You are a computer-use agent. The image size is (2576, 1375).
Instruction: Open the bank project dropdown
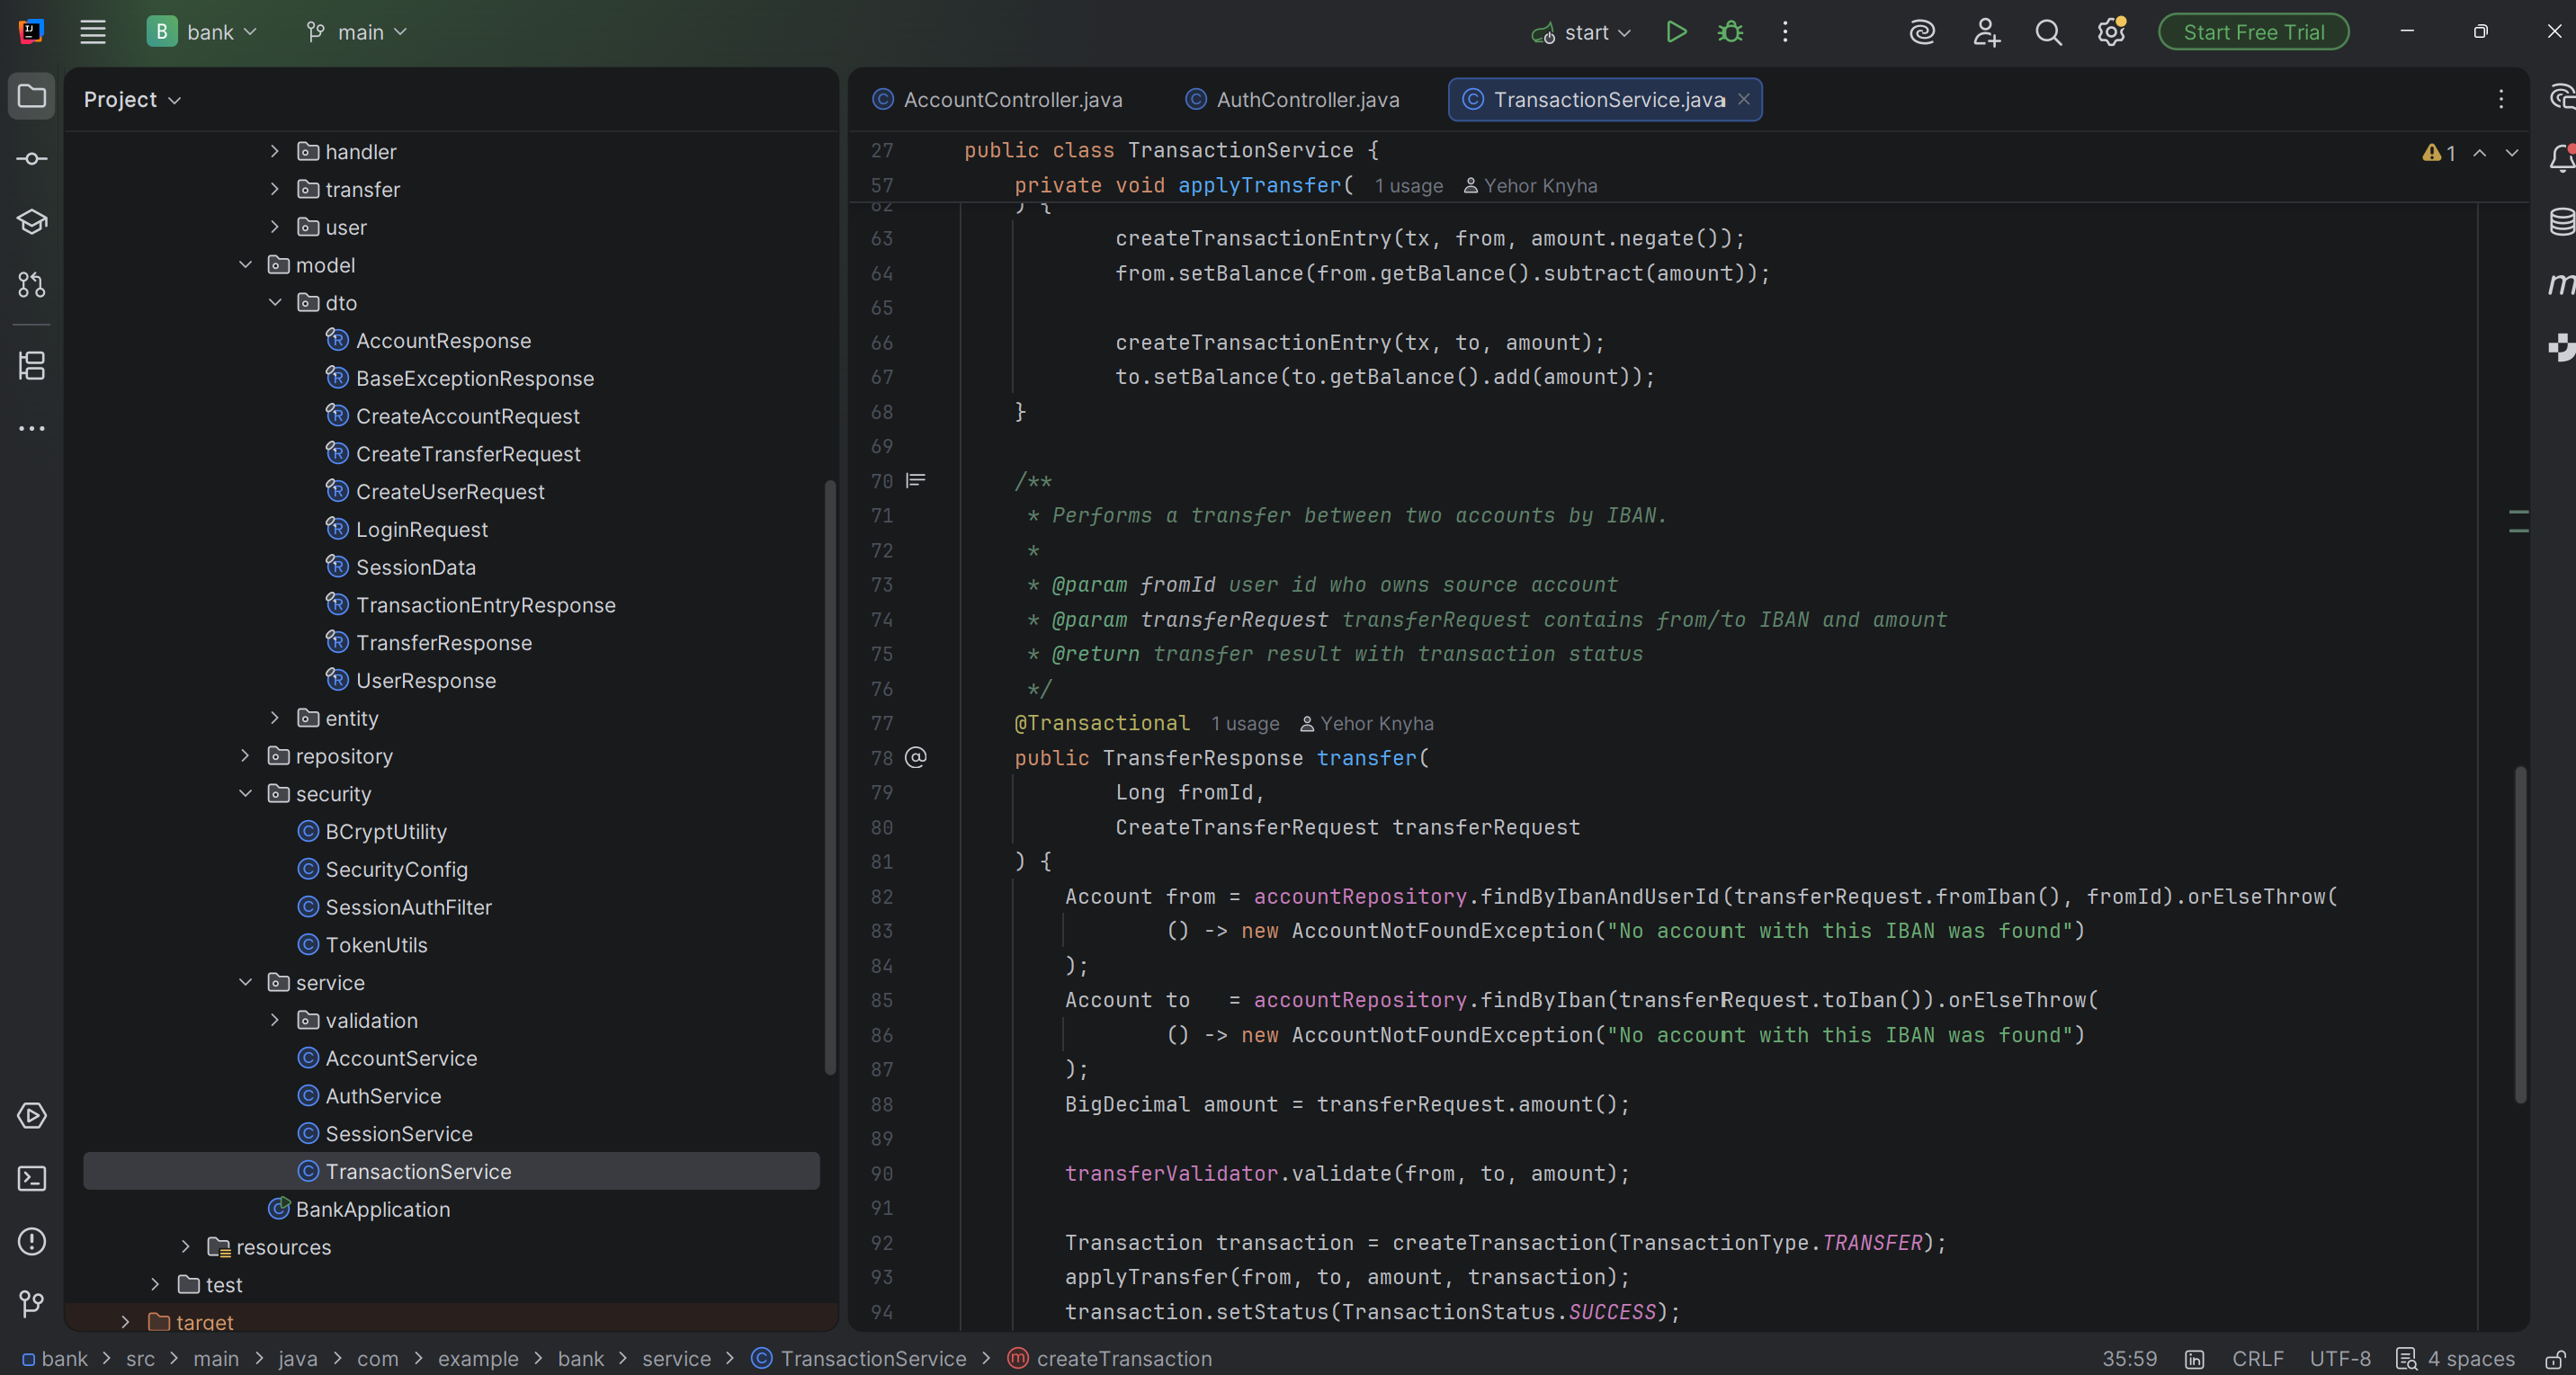[x=203, y=32]
